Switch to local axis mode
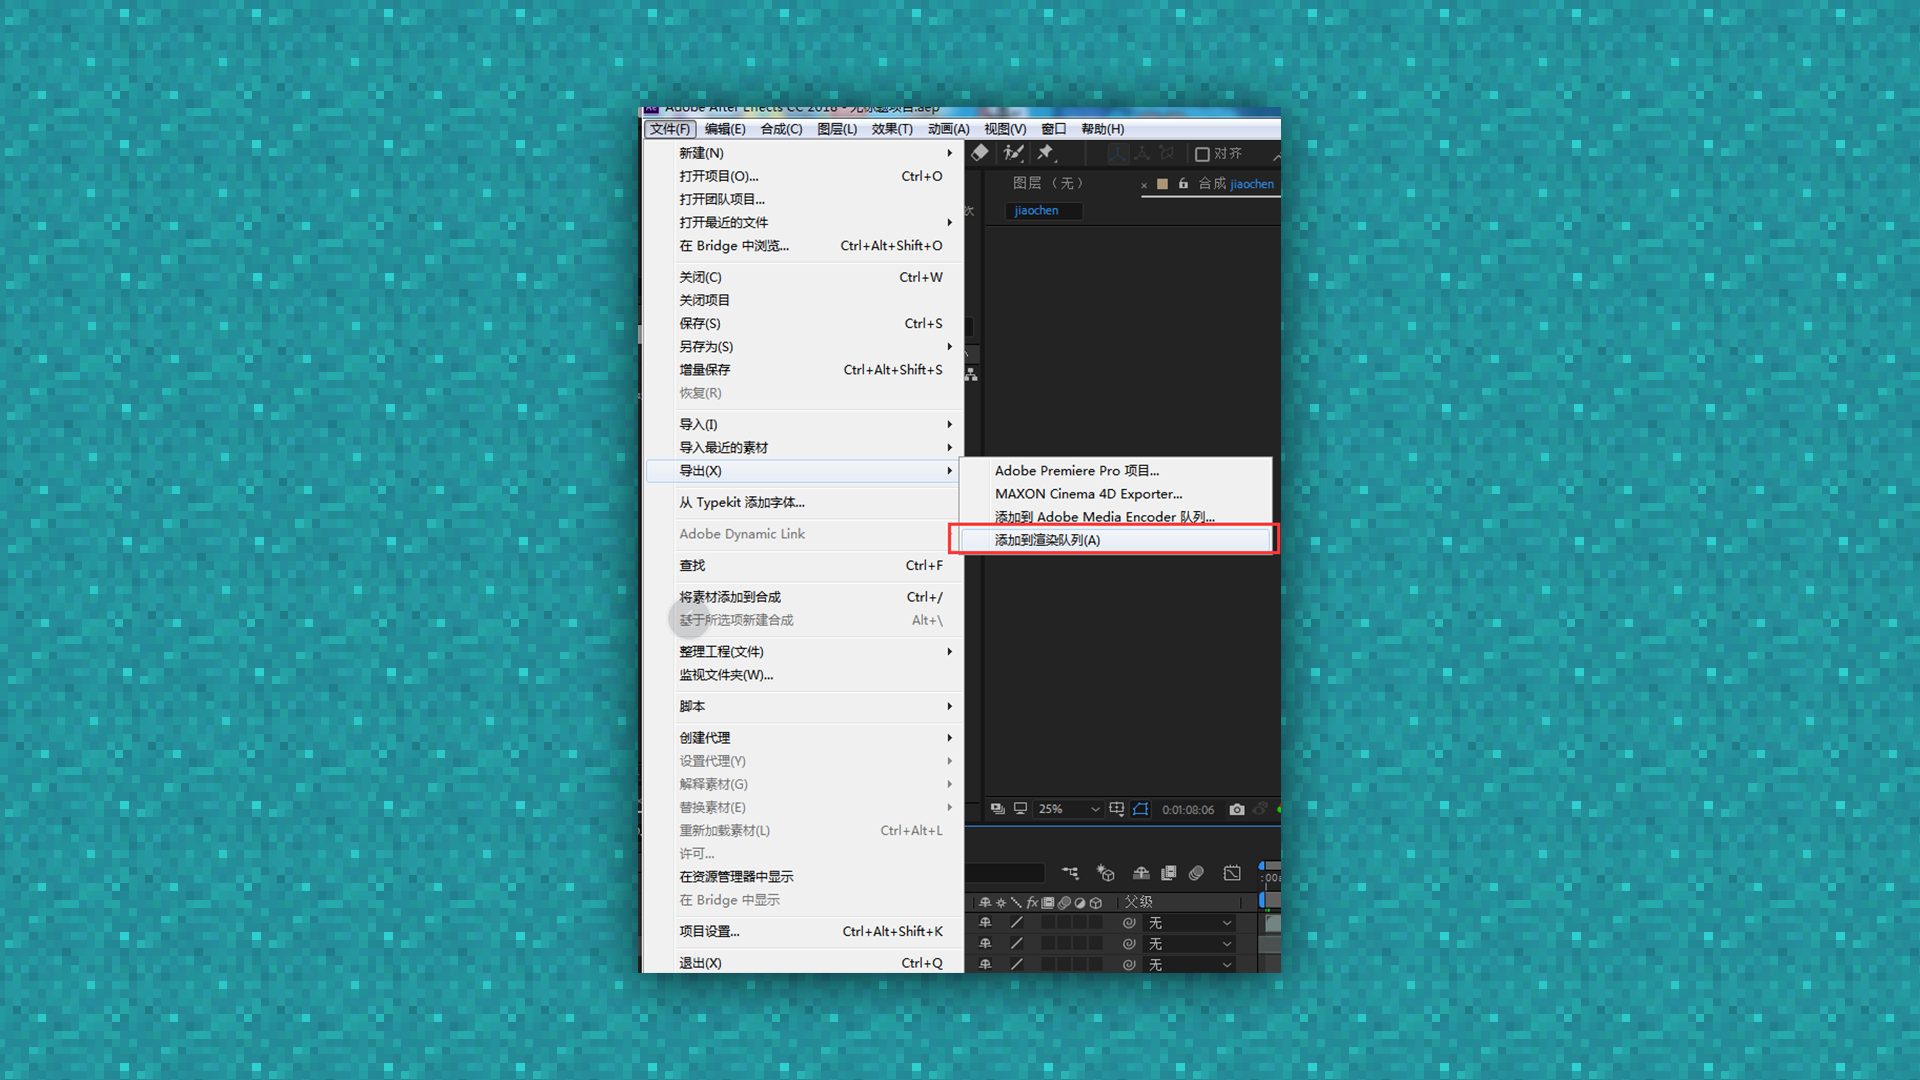 point(1118,153)
